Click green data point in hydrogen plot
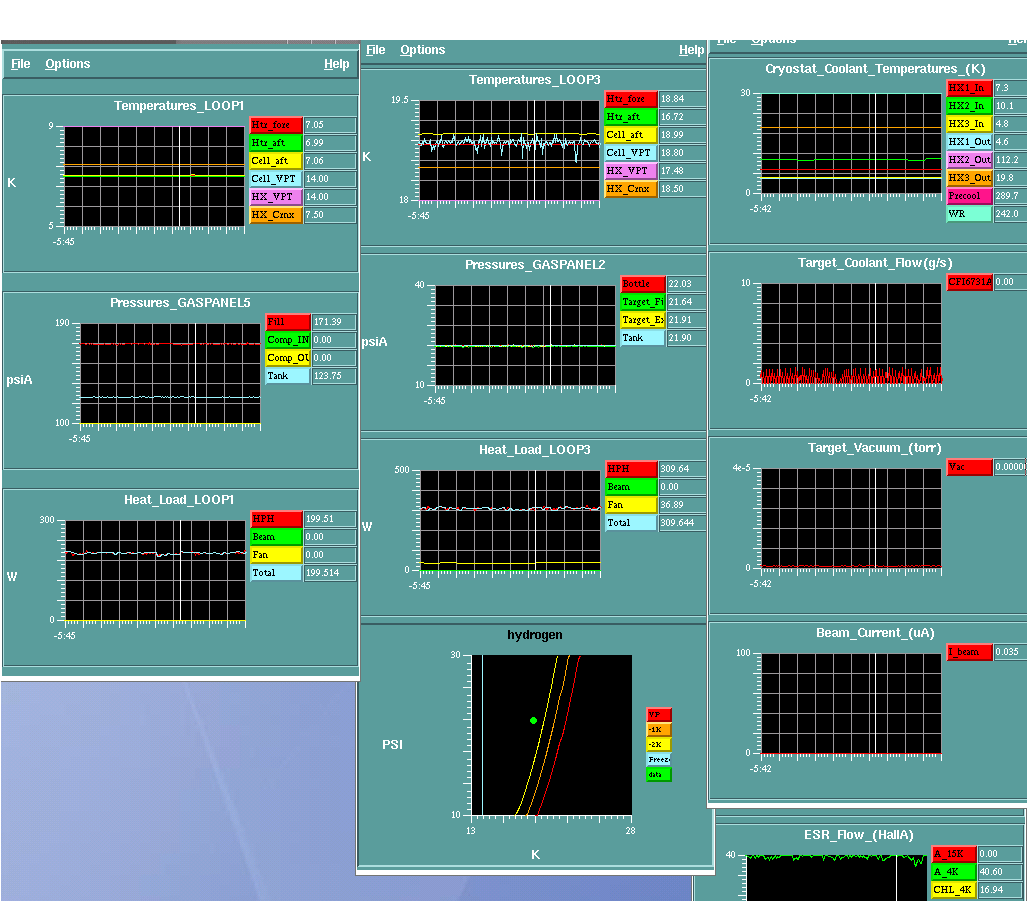 [x=534, y=720]
